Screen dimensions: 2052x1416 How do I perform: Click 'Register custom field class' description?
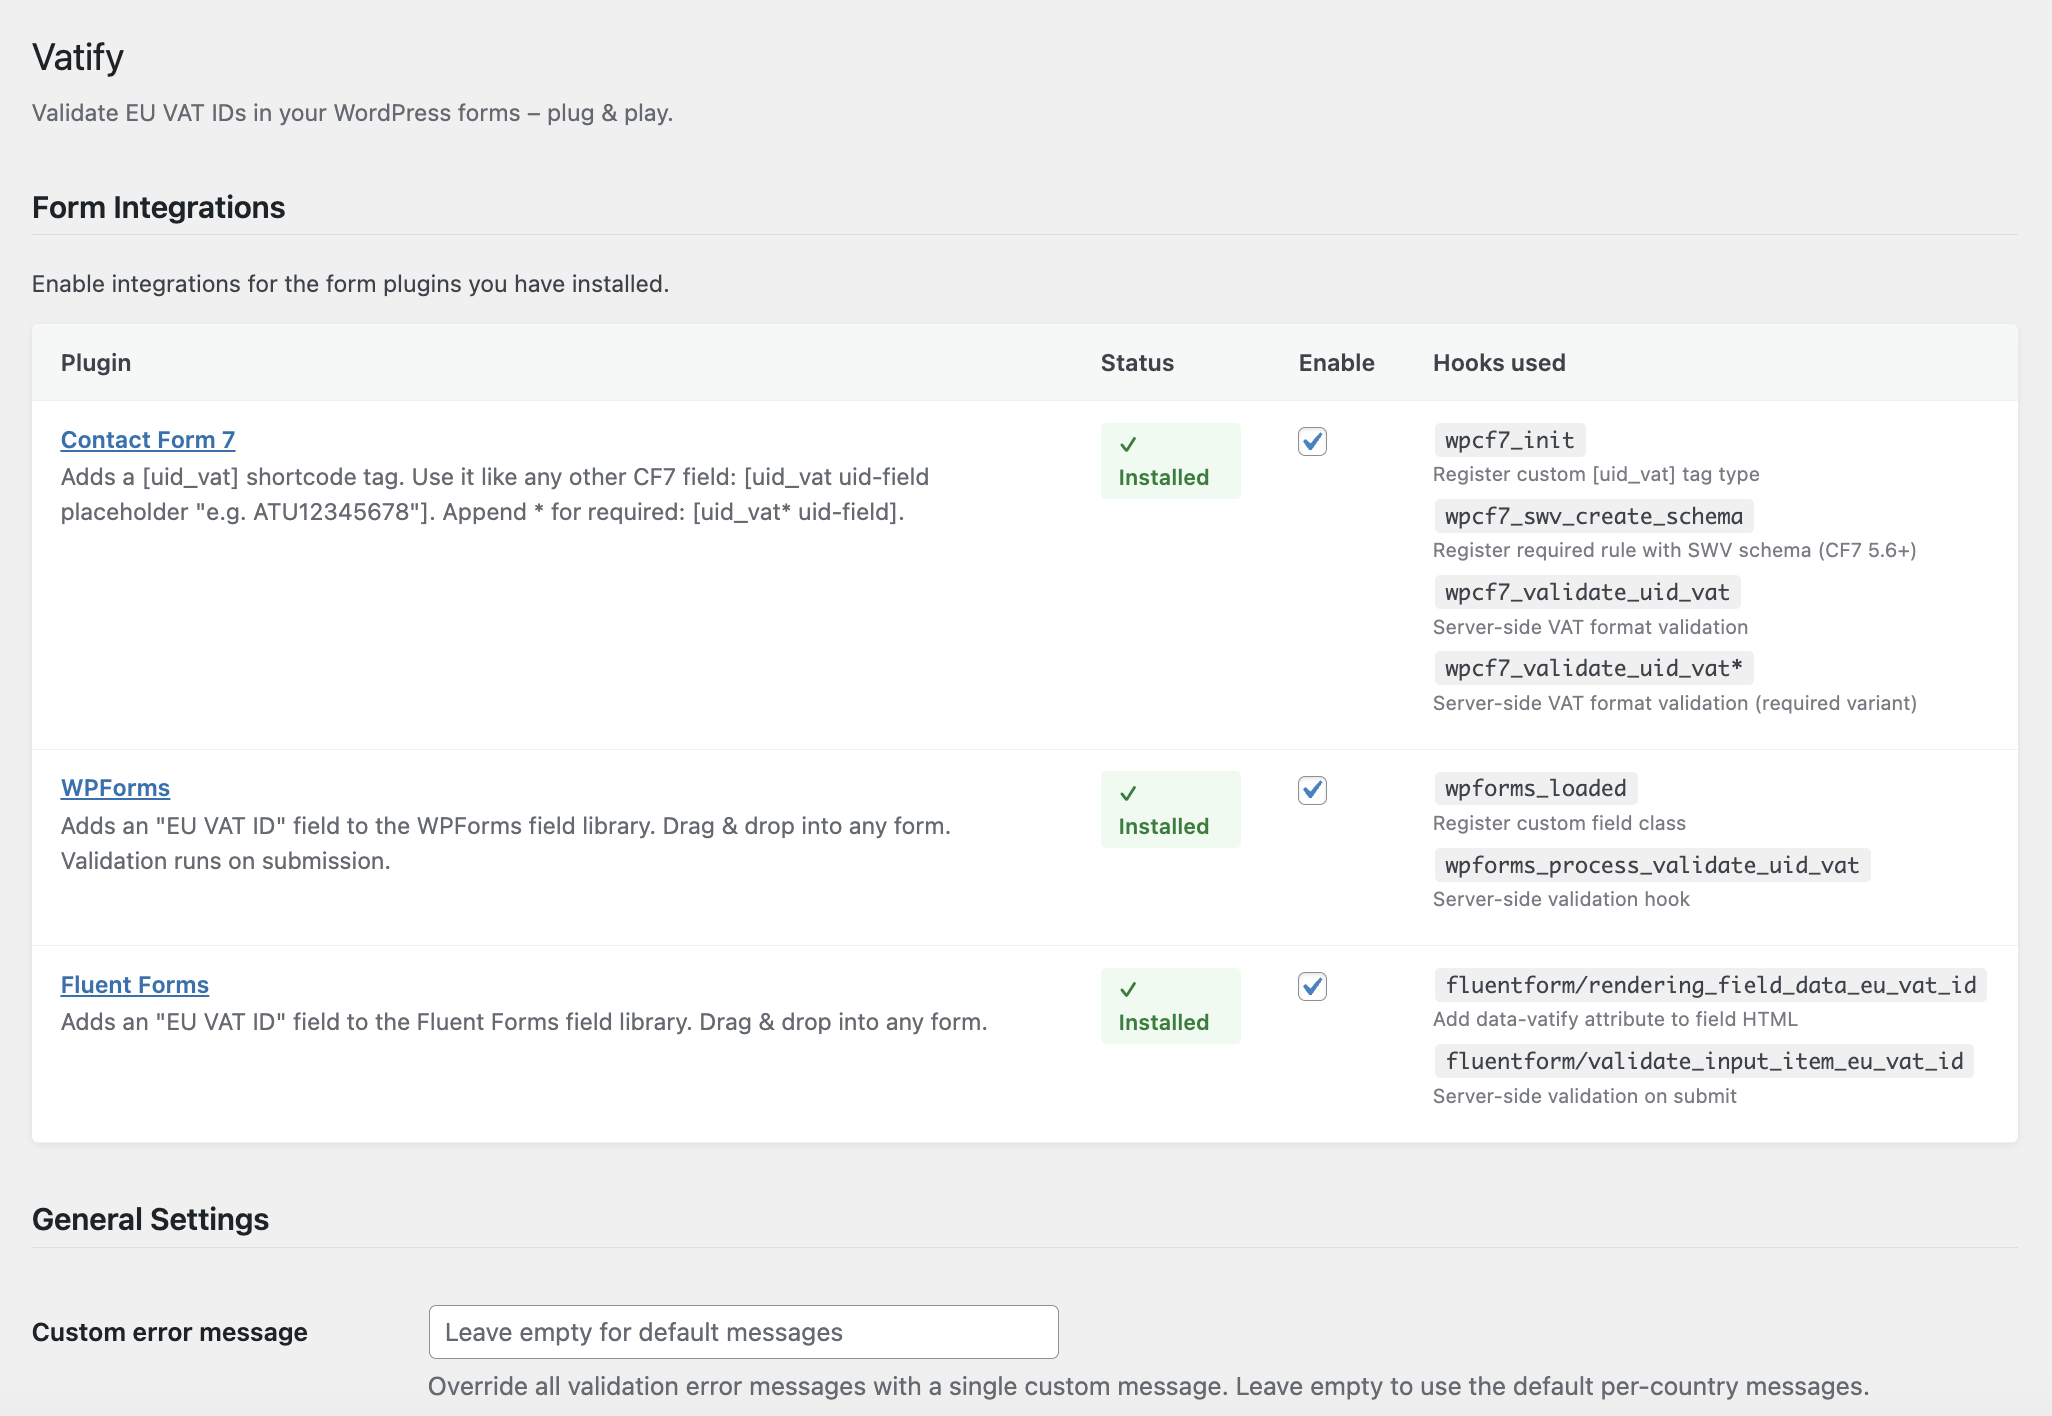(x=1559, y=823)
